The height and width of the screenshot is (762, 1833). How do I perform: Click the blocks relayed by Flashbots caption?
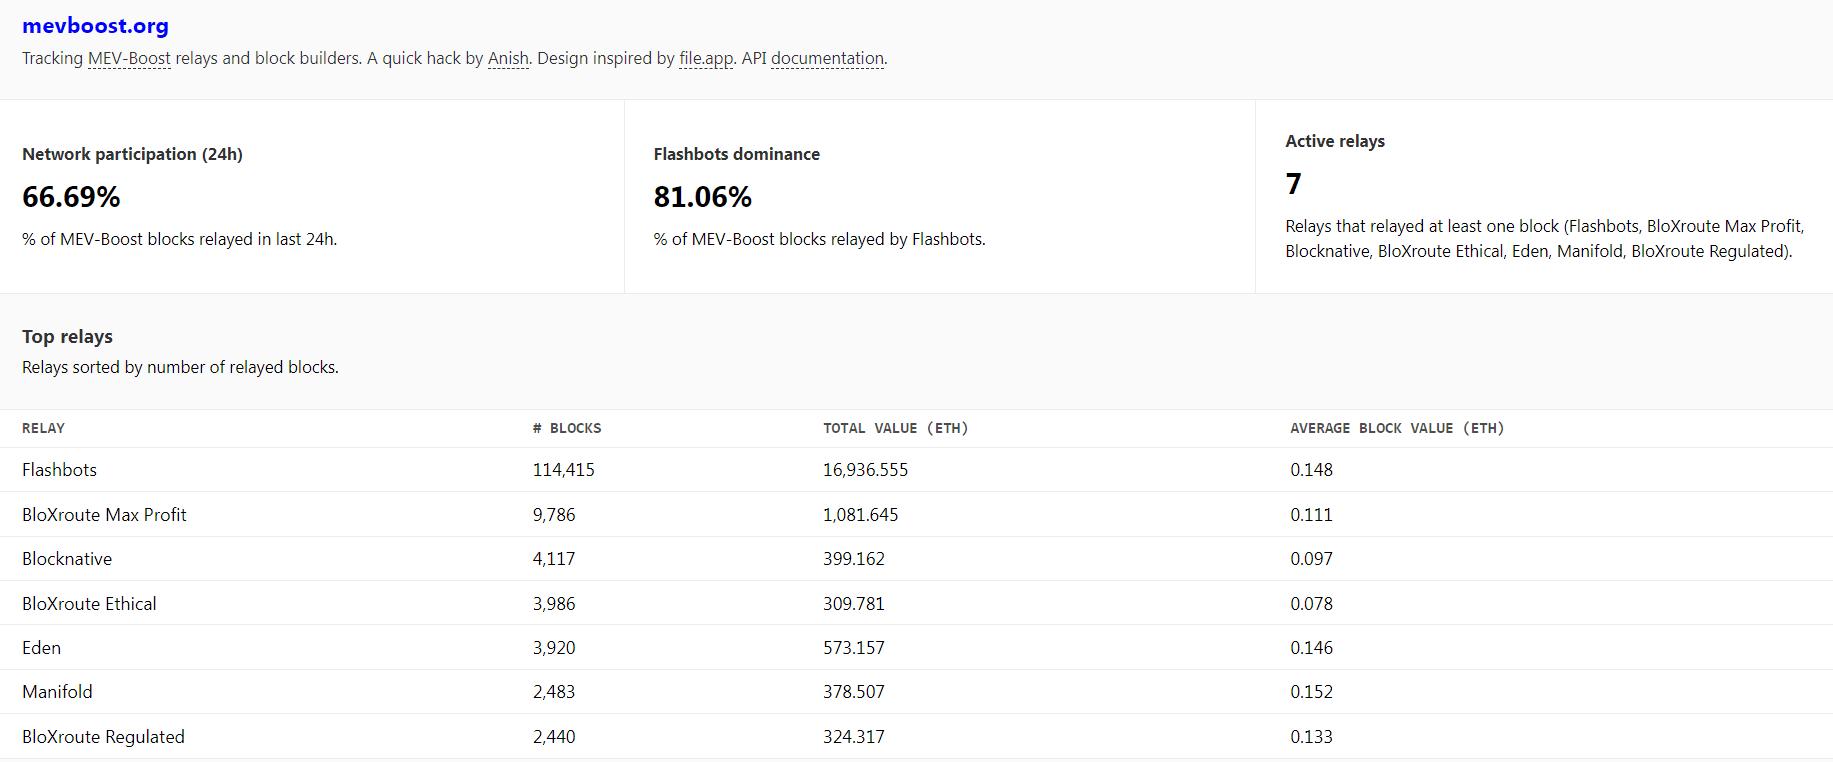click(x=819, y=240)
